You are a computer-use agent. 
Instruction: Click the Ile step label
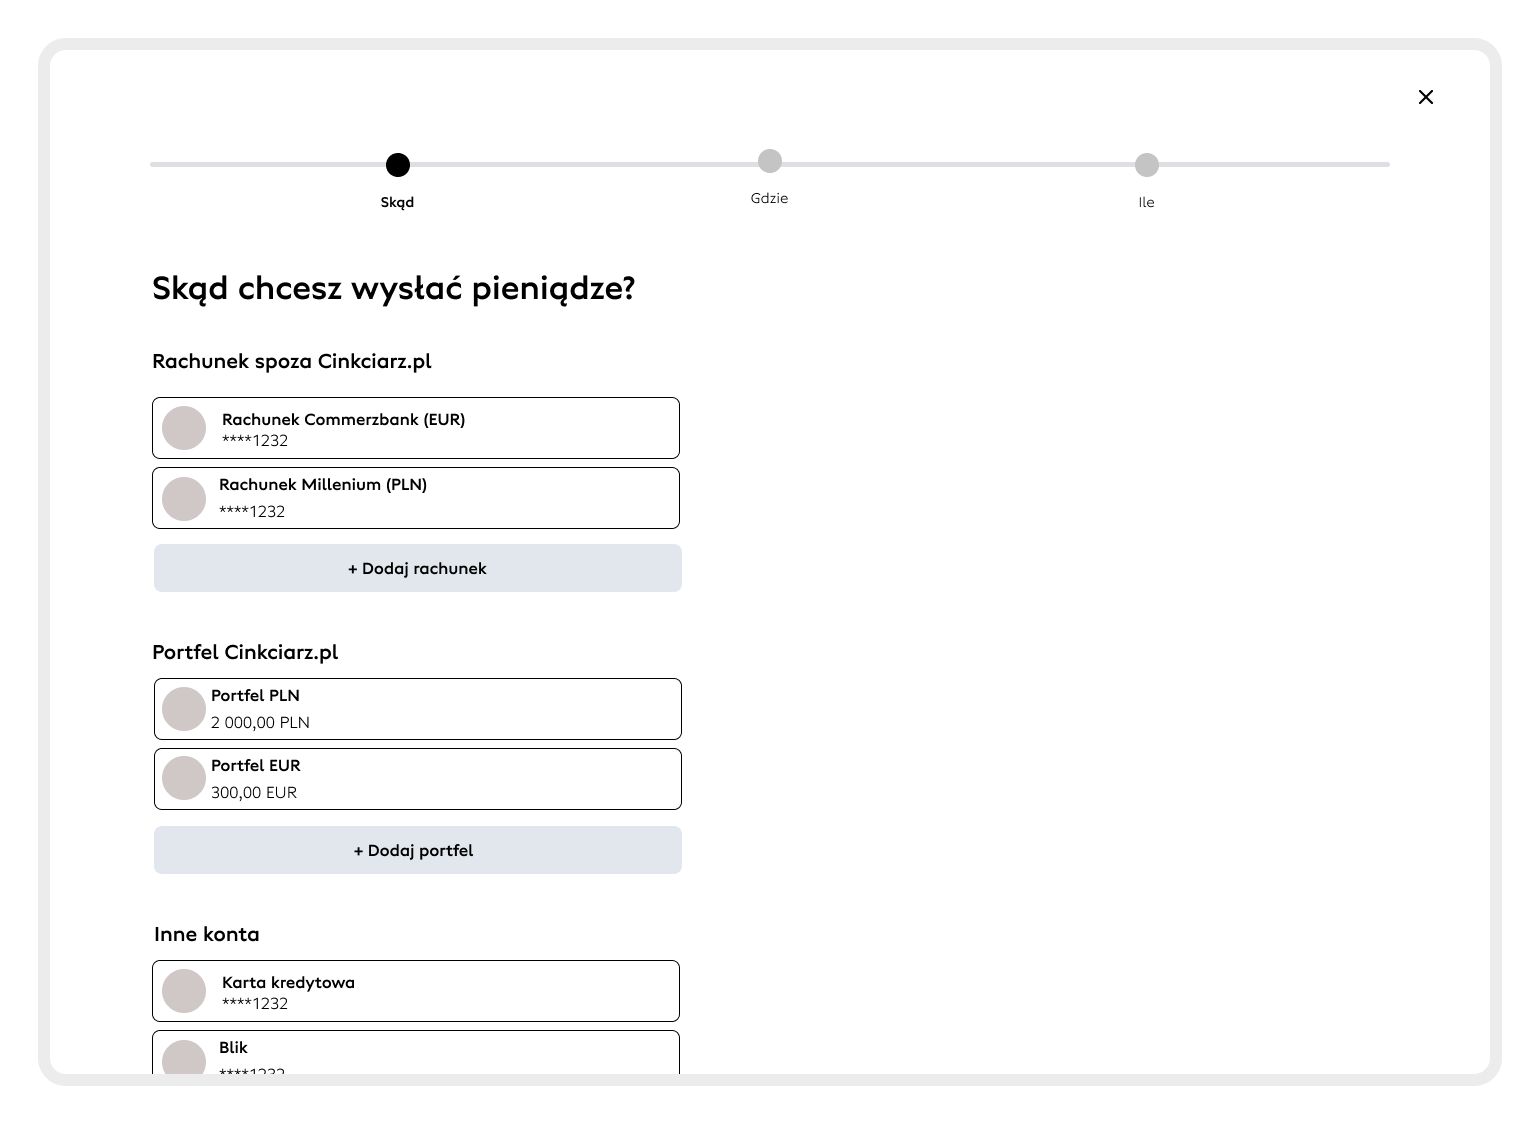pyautogui.click(x=1147, y=202)
